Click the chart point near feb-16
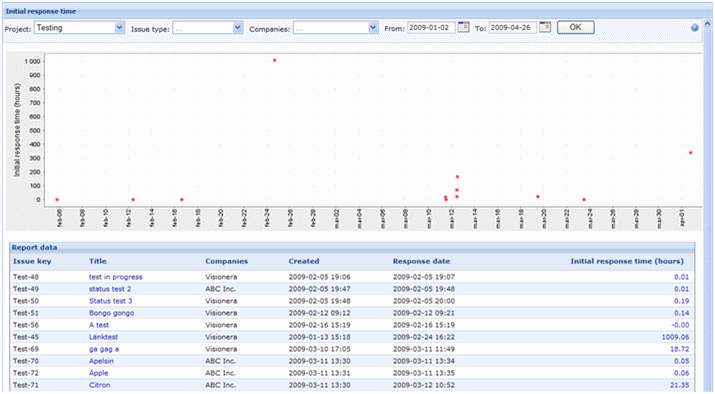The width and height of the screenshot is (715, 394). coord(181,200)
